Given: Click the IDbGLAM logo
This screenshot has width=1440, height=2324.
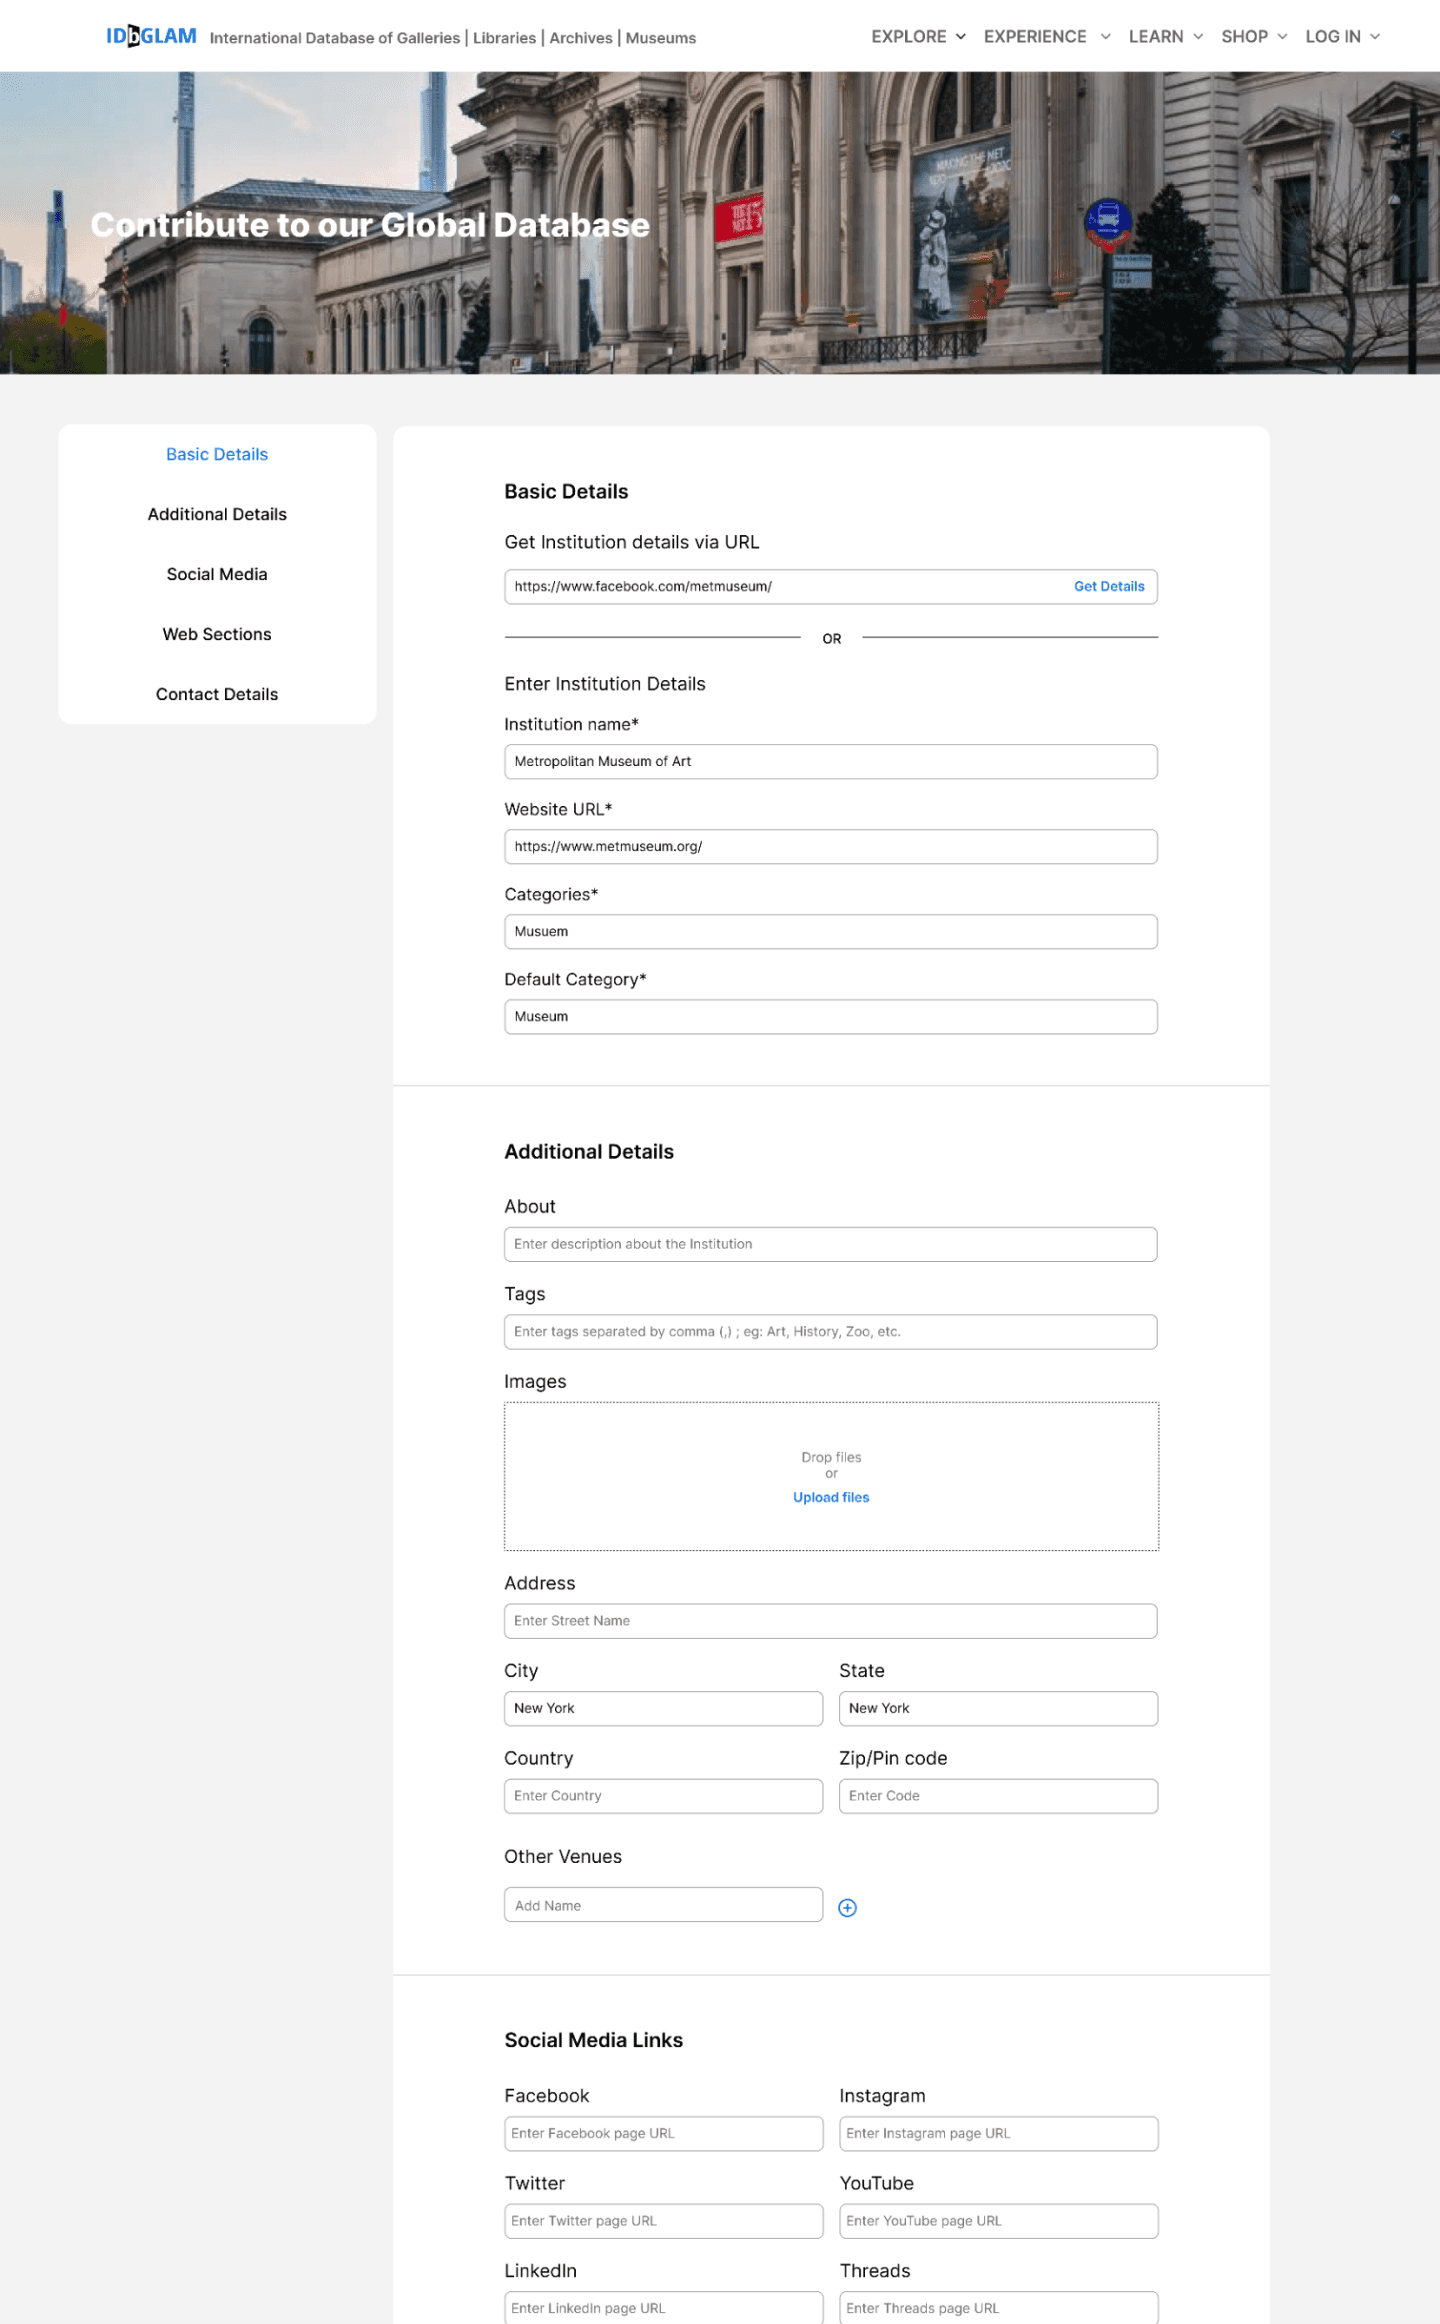Looking at the screenshot, I should (151, 36).
